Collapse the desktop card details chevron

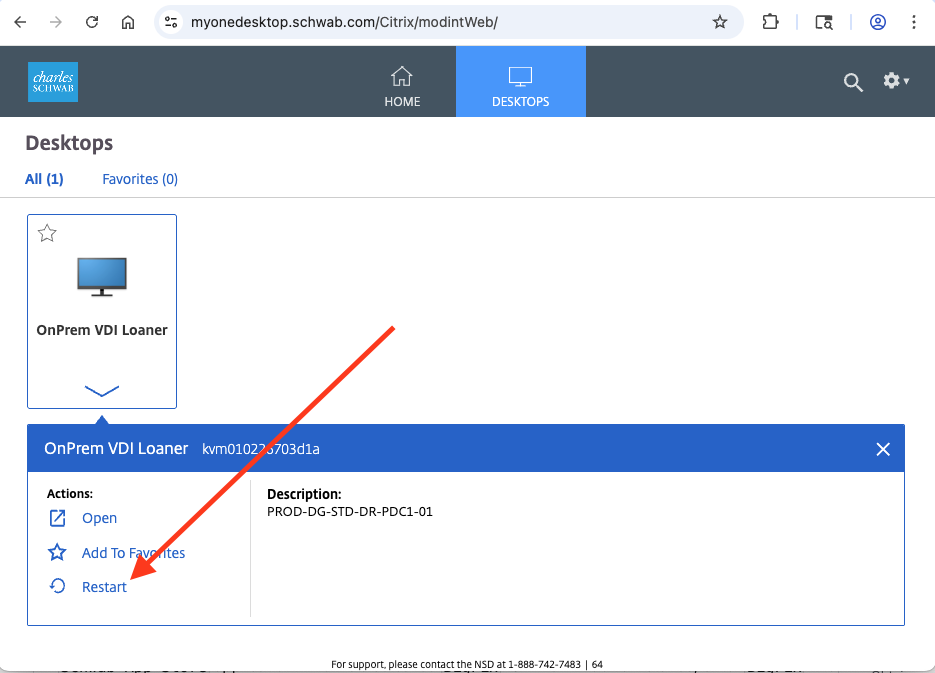click(101, 390)
